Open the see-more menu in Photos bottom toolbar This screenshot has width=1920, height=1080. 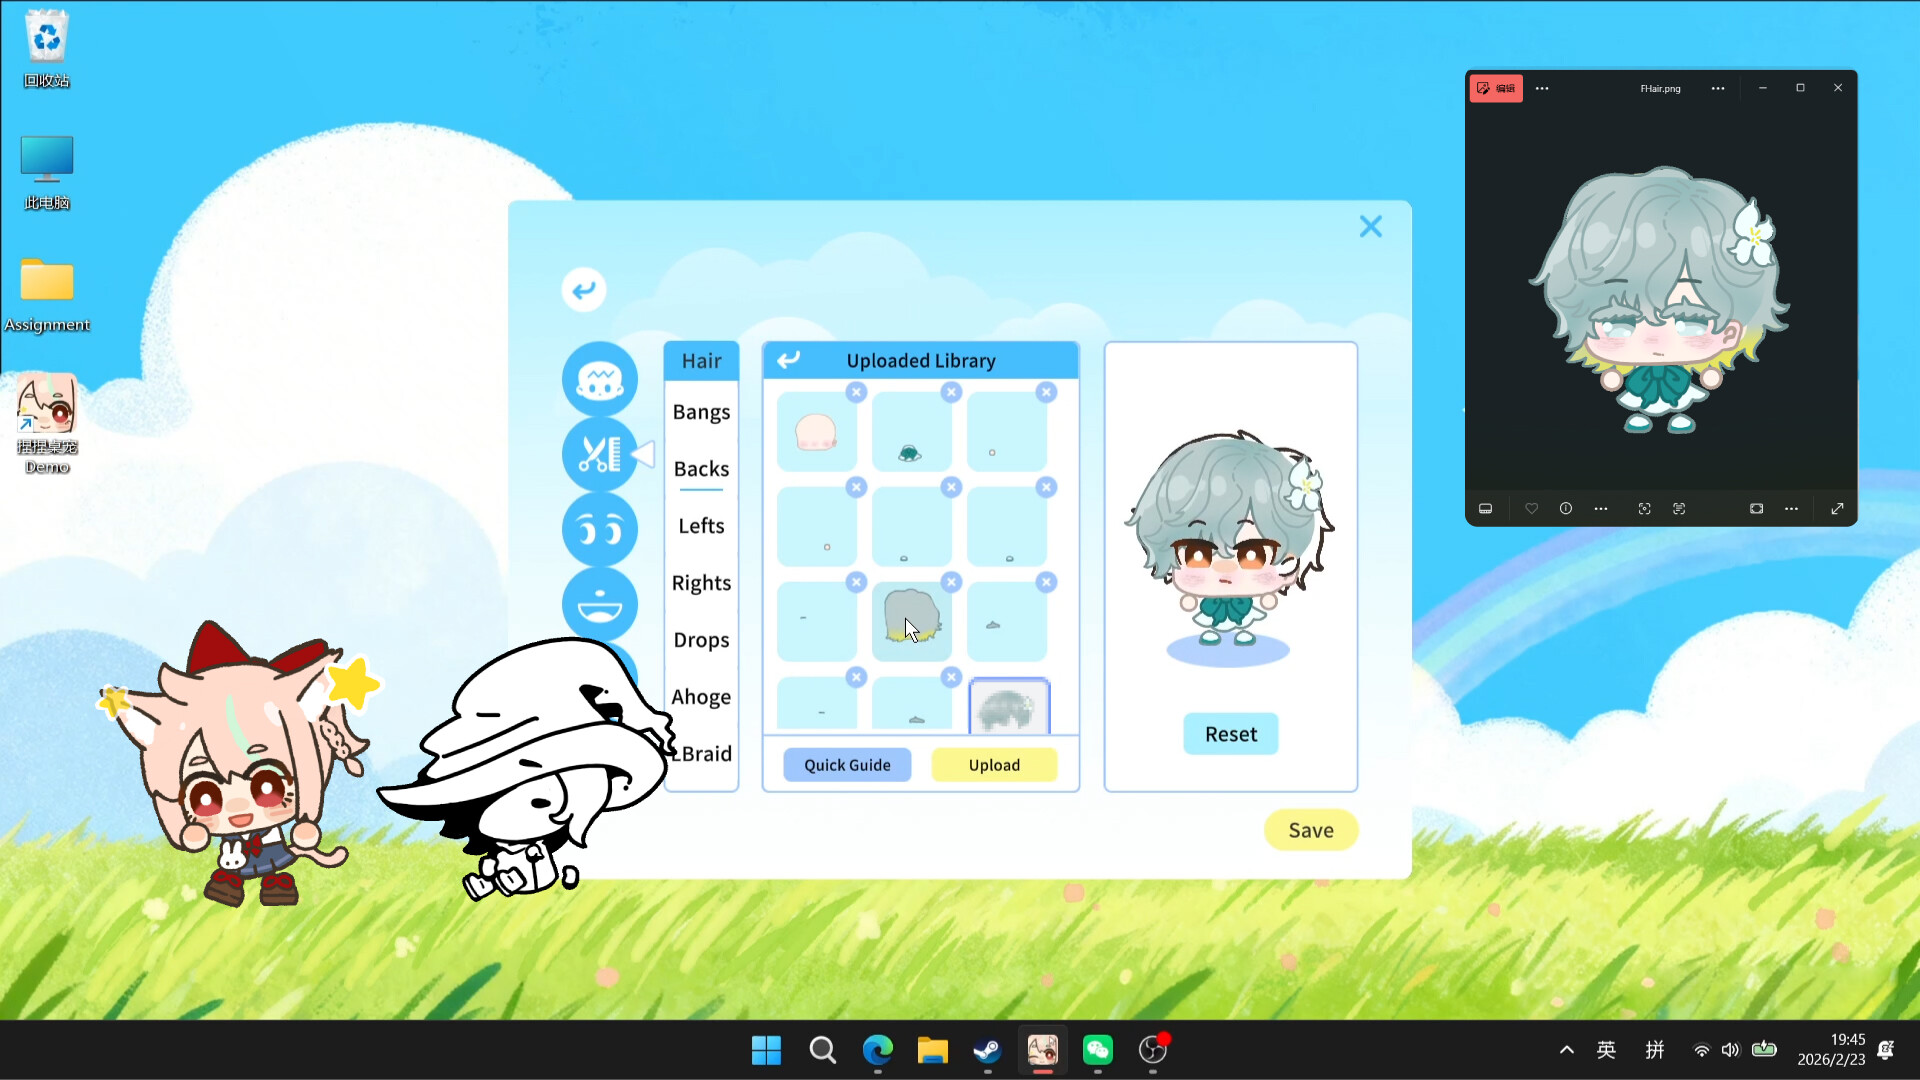tap(1601, 508)
